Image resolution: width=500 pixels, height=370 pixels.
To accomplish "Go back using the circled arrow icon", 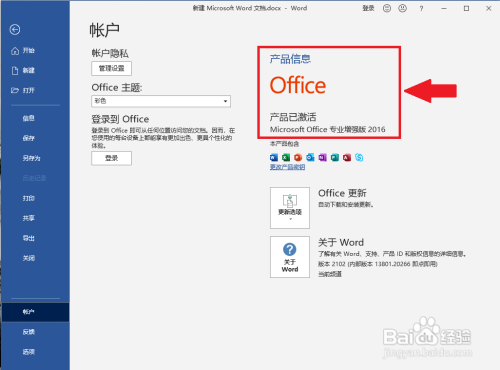I will click(15, 30).
